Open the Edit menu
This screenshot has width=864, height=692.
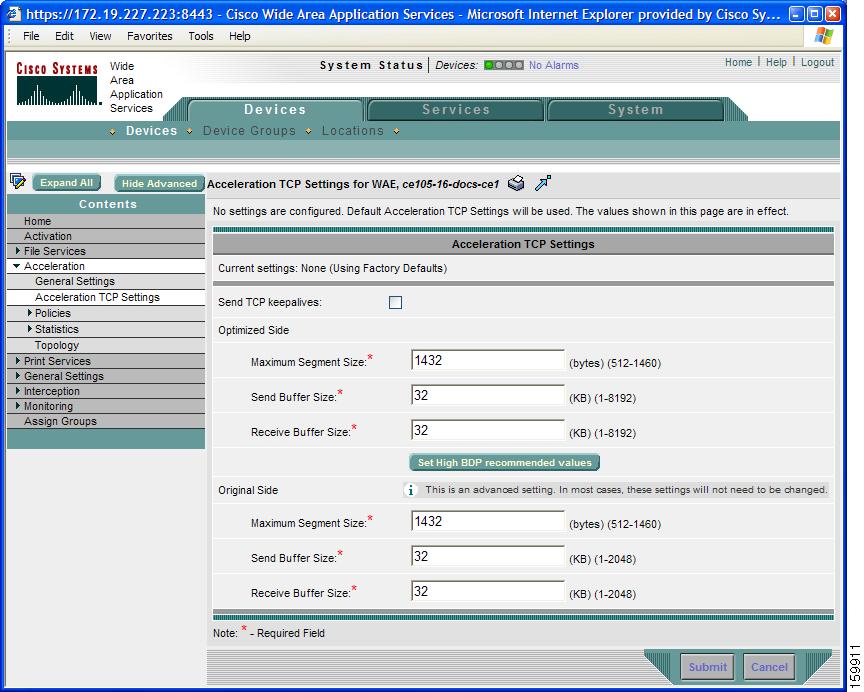click(64, 36)
